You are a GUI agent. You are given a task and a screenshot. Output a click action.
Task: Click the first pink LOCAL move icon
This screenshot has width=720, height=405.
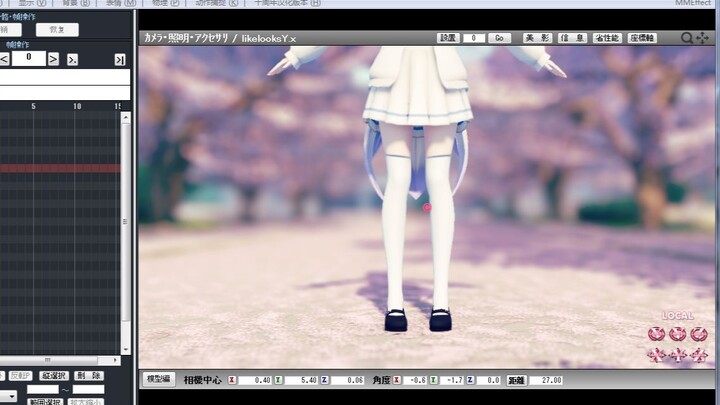pyautogui.click(x=657, y=354)
